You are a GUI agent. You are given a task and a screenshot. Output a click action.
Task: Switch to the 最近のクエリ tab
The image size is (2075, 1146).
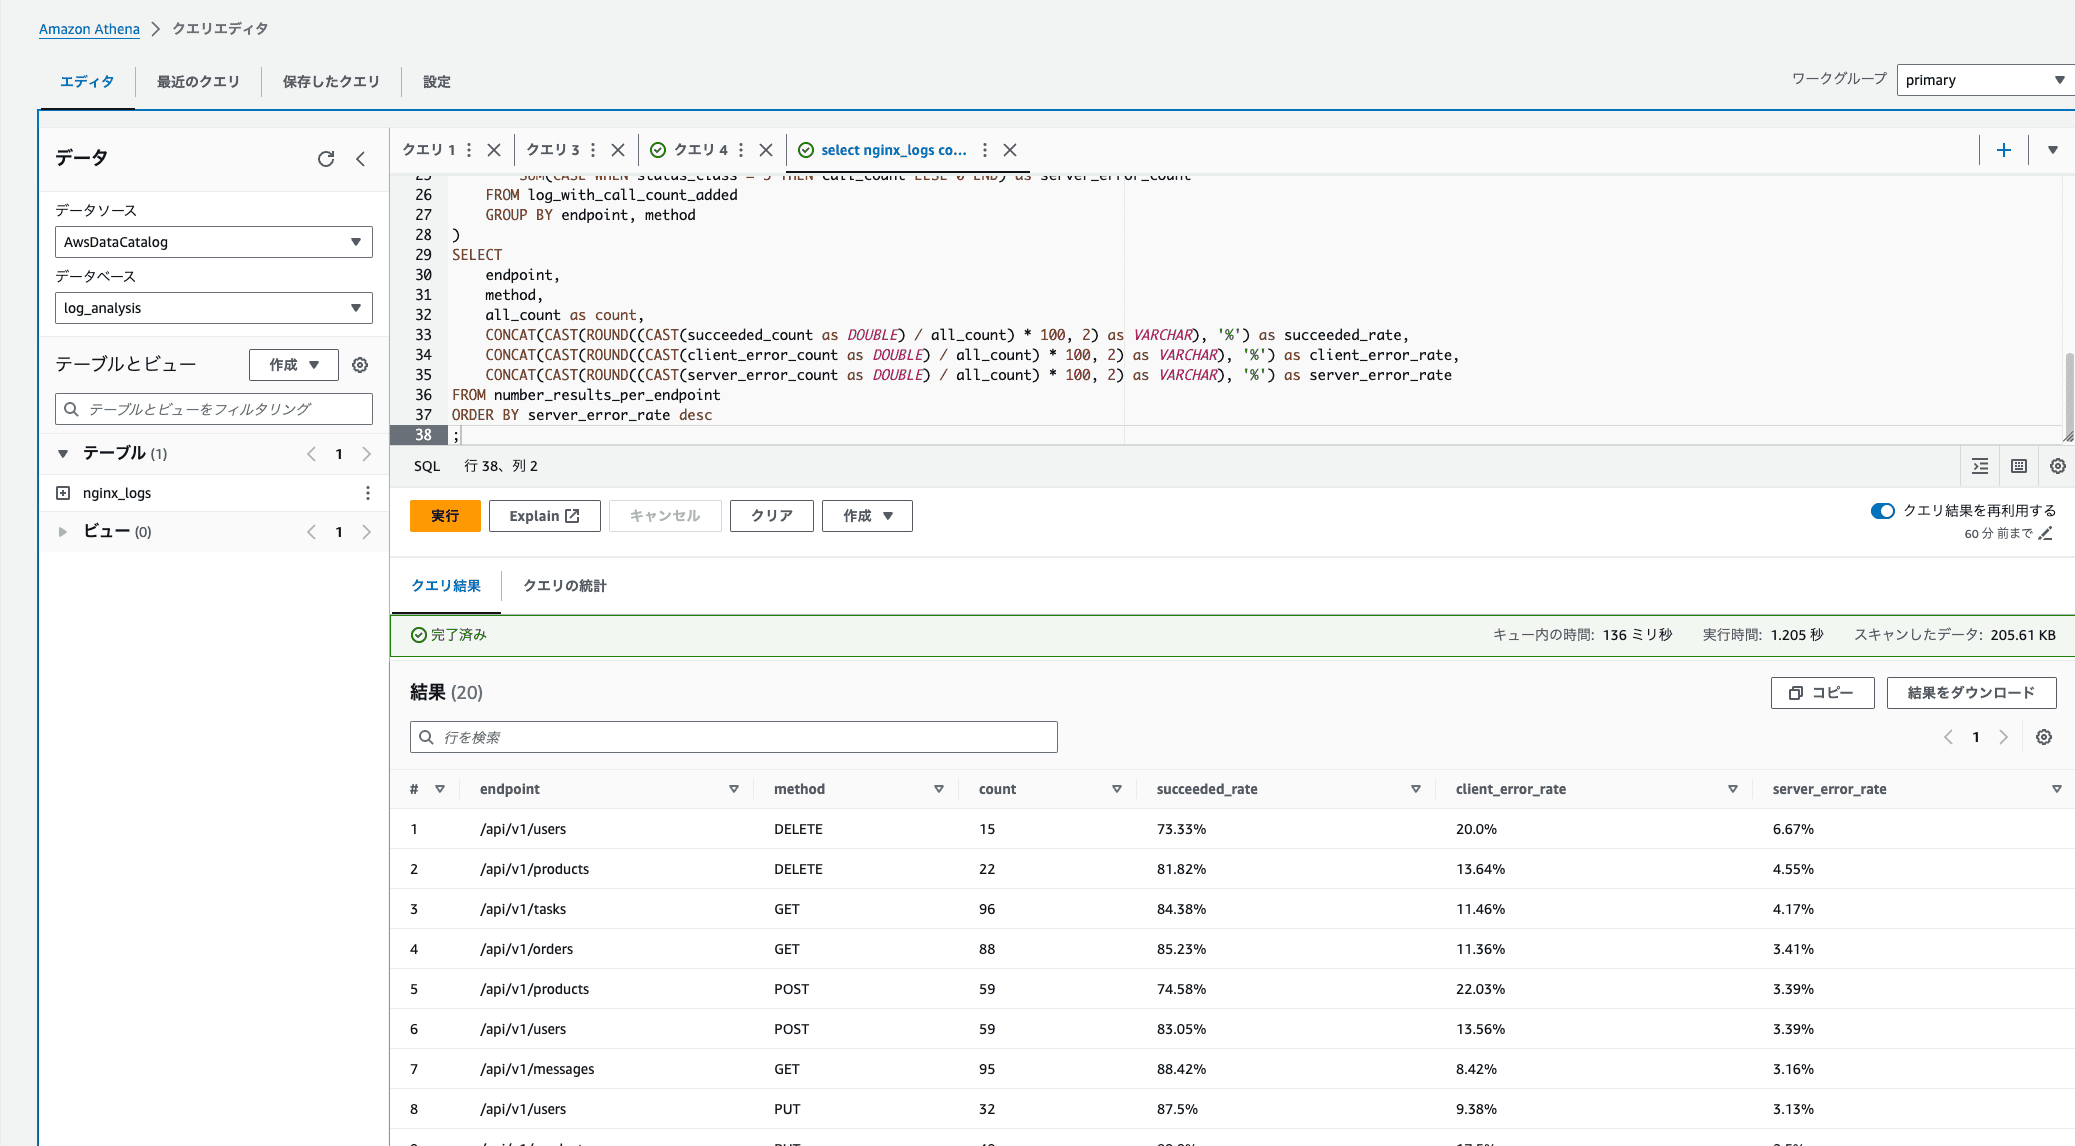pos(198,82)
